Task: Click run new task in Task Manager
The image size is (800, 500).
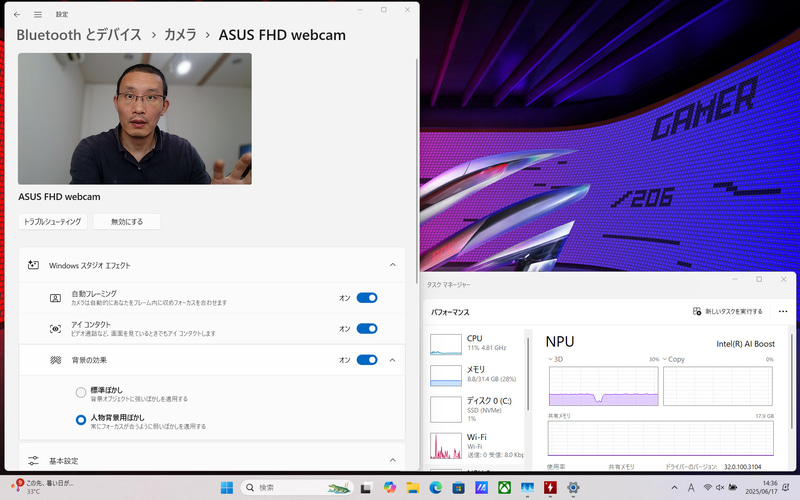Action: coord(728,311)
